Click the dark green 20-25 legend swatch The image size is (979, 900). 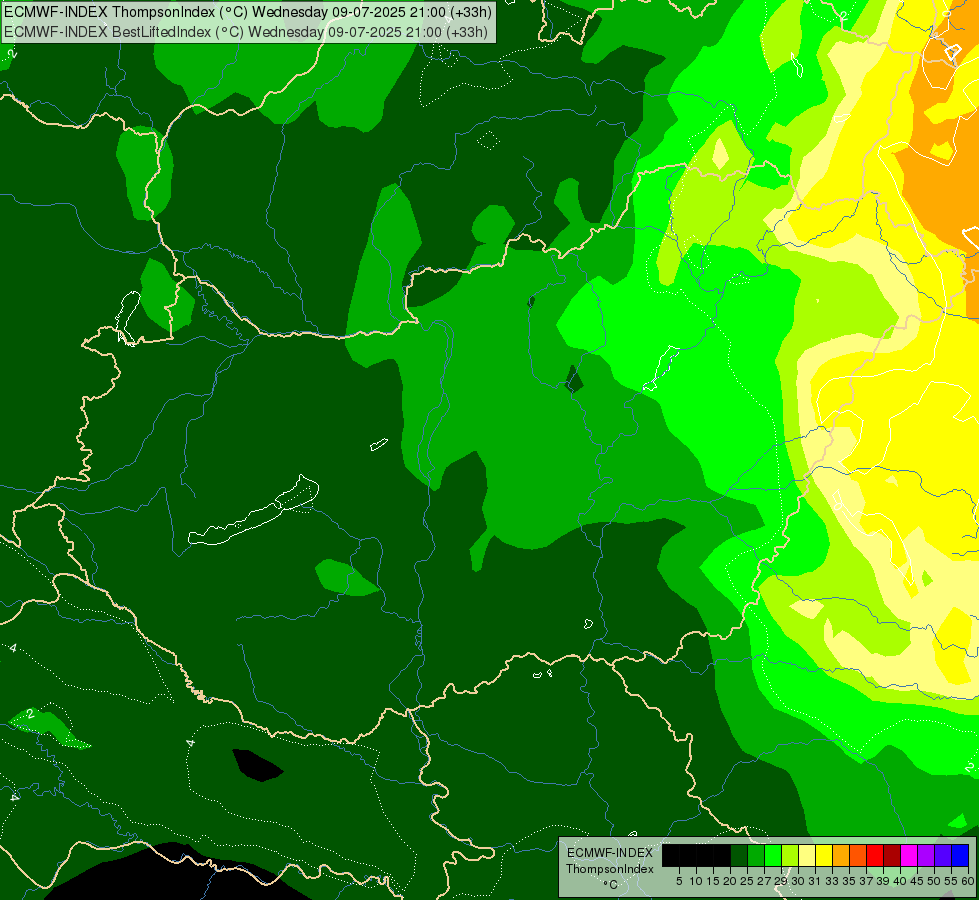click(x=739, y=855)
